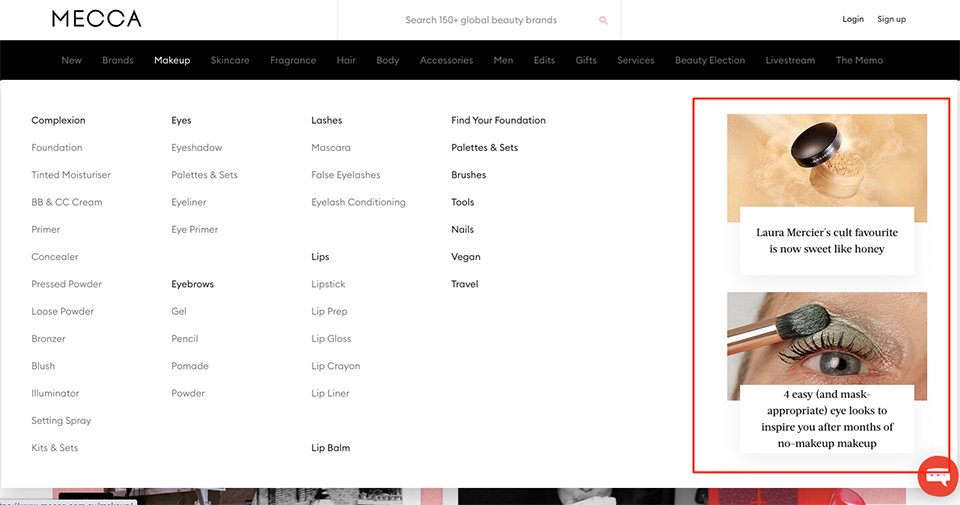Choose Eyeshadow under Eyes

[197, 148]
